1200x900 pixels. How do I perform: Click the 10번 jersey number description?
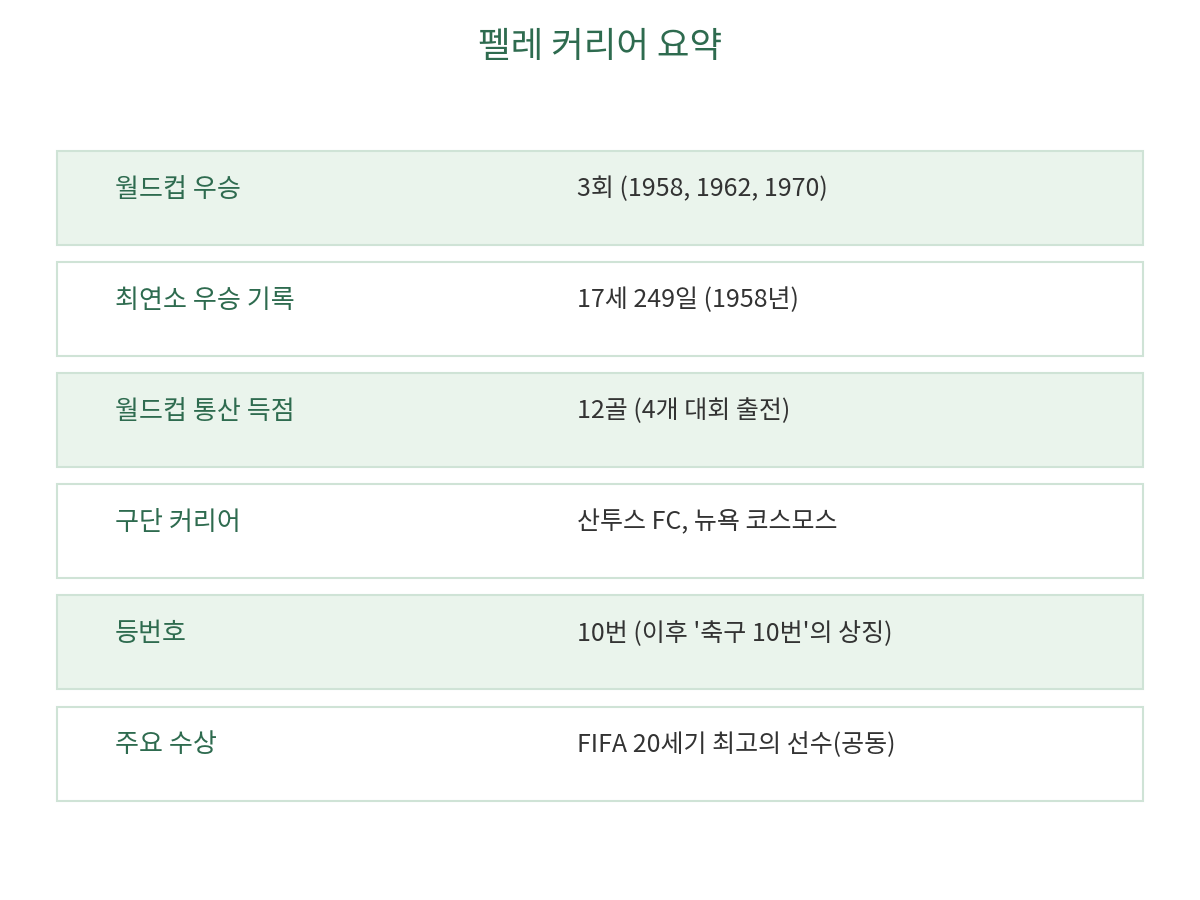(735, 632)
